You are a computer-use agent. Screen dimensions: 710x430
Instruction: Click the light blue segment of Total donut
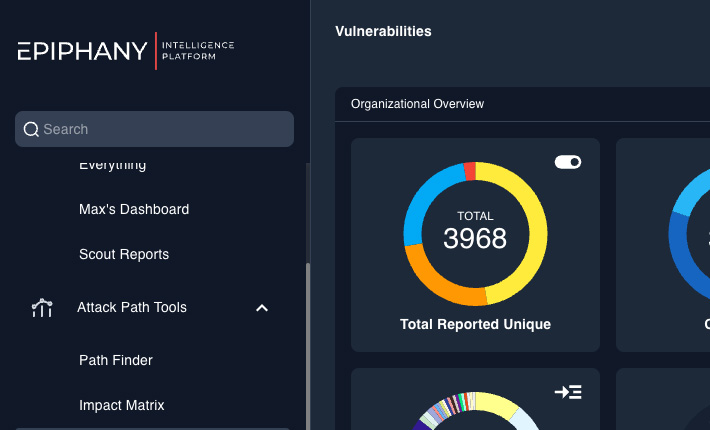point(420,212)
